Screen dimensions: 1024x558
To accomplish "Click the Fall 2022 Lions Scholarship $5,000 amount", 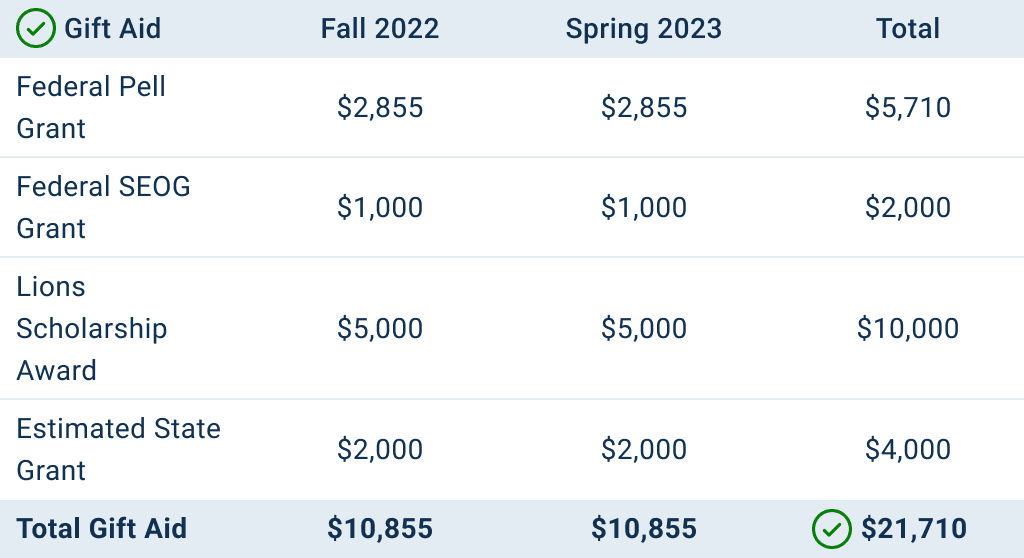I will pos(380,328).
